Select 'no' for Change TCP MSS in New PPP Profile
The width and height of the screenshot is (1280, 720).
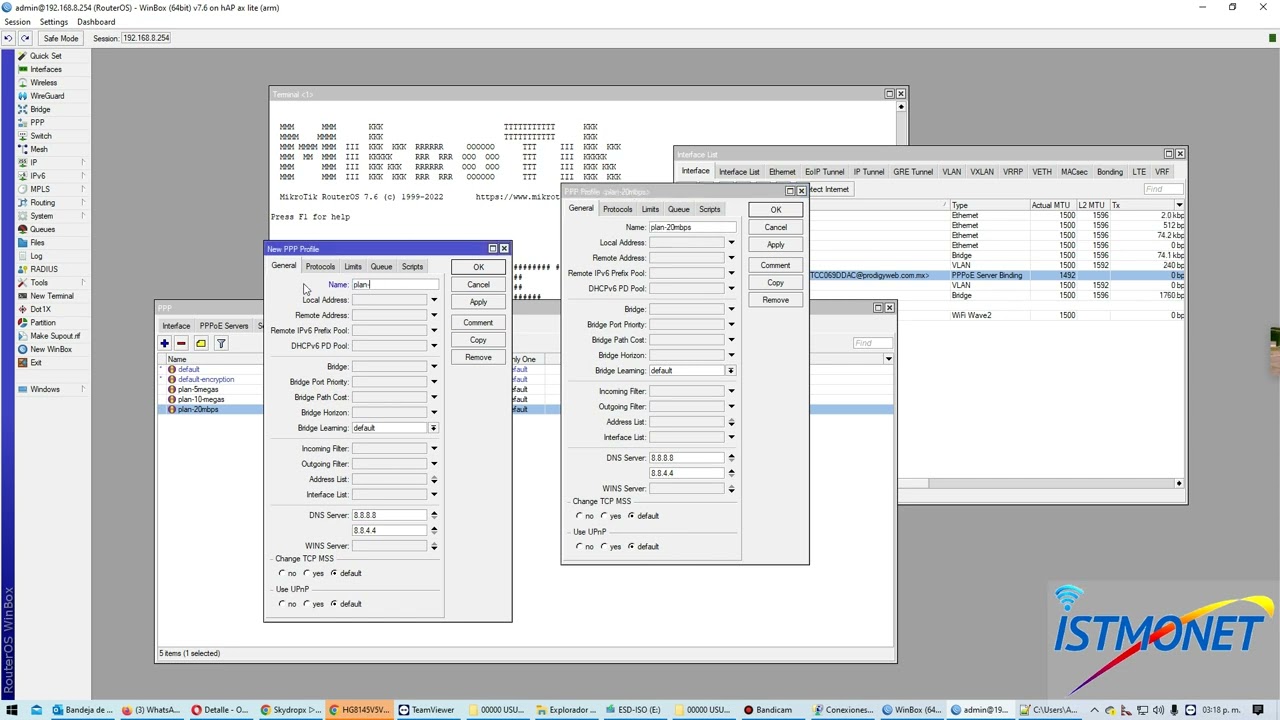pos(282,573)
